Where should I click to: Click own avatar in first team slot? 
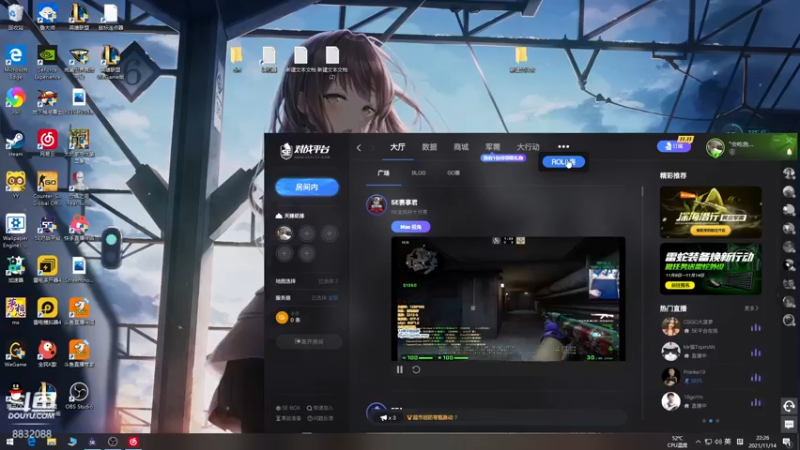click(284, 233)
